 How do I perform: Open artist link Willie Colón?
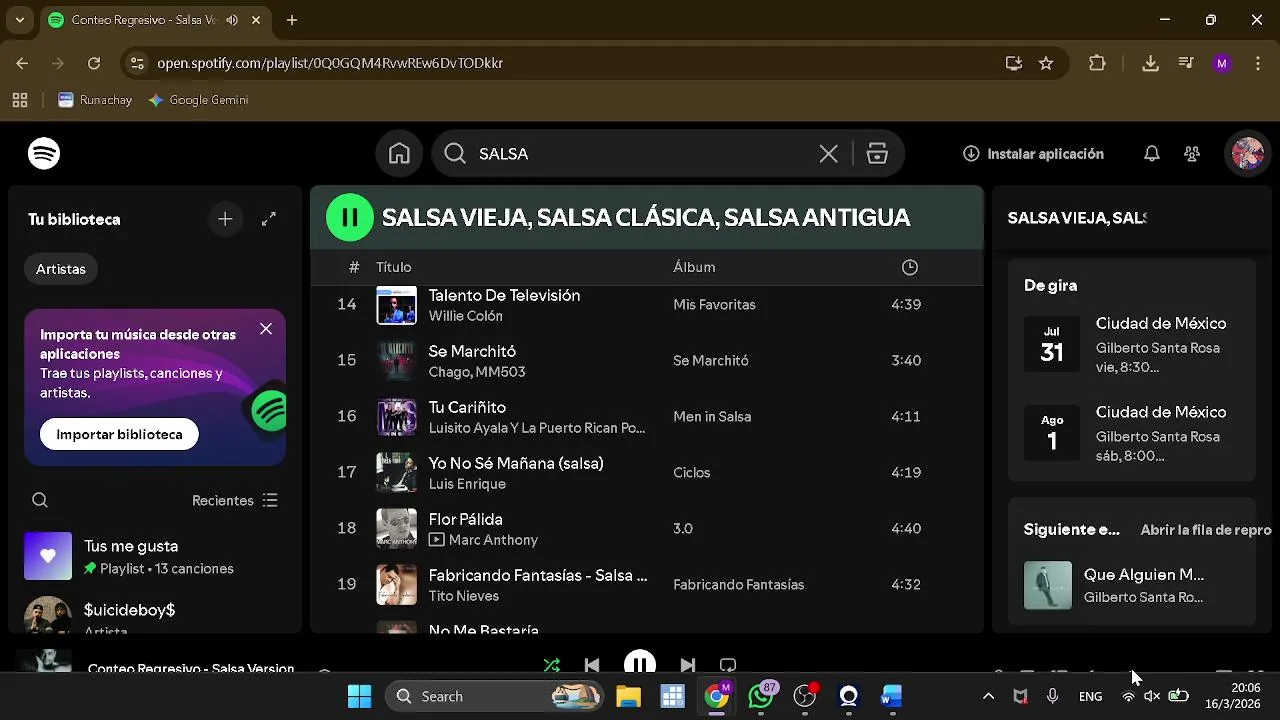pos(465,316)
